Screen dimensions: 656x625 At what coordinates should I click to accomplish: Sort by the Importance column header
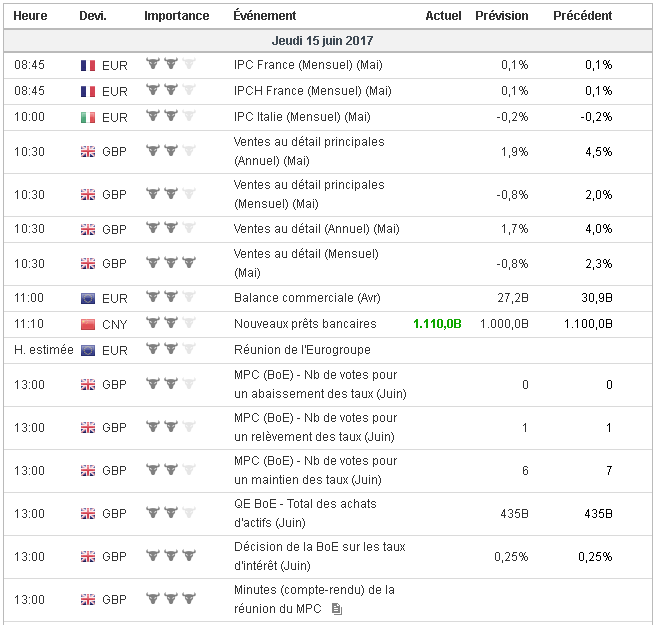click(177, 16)
